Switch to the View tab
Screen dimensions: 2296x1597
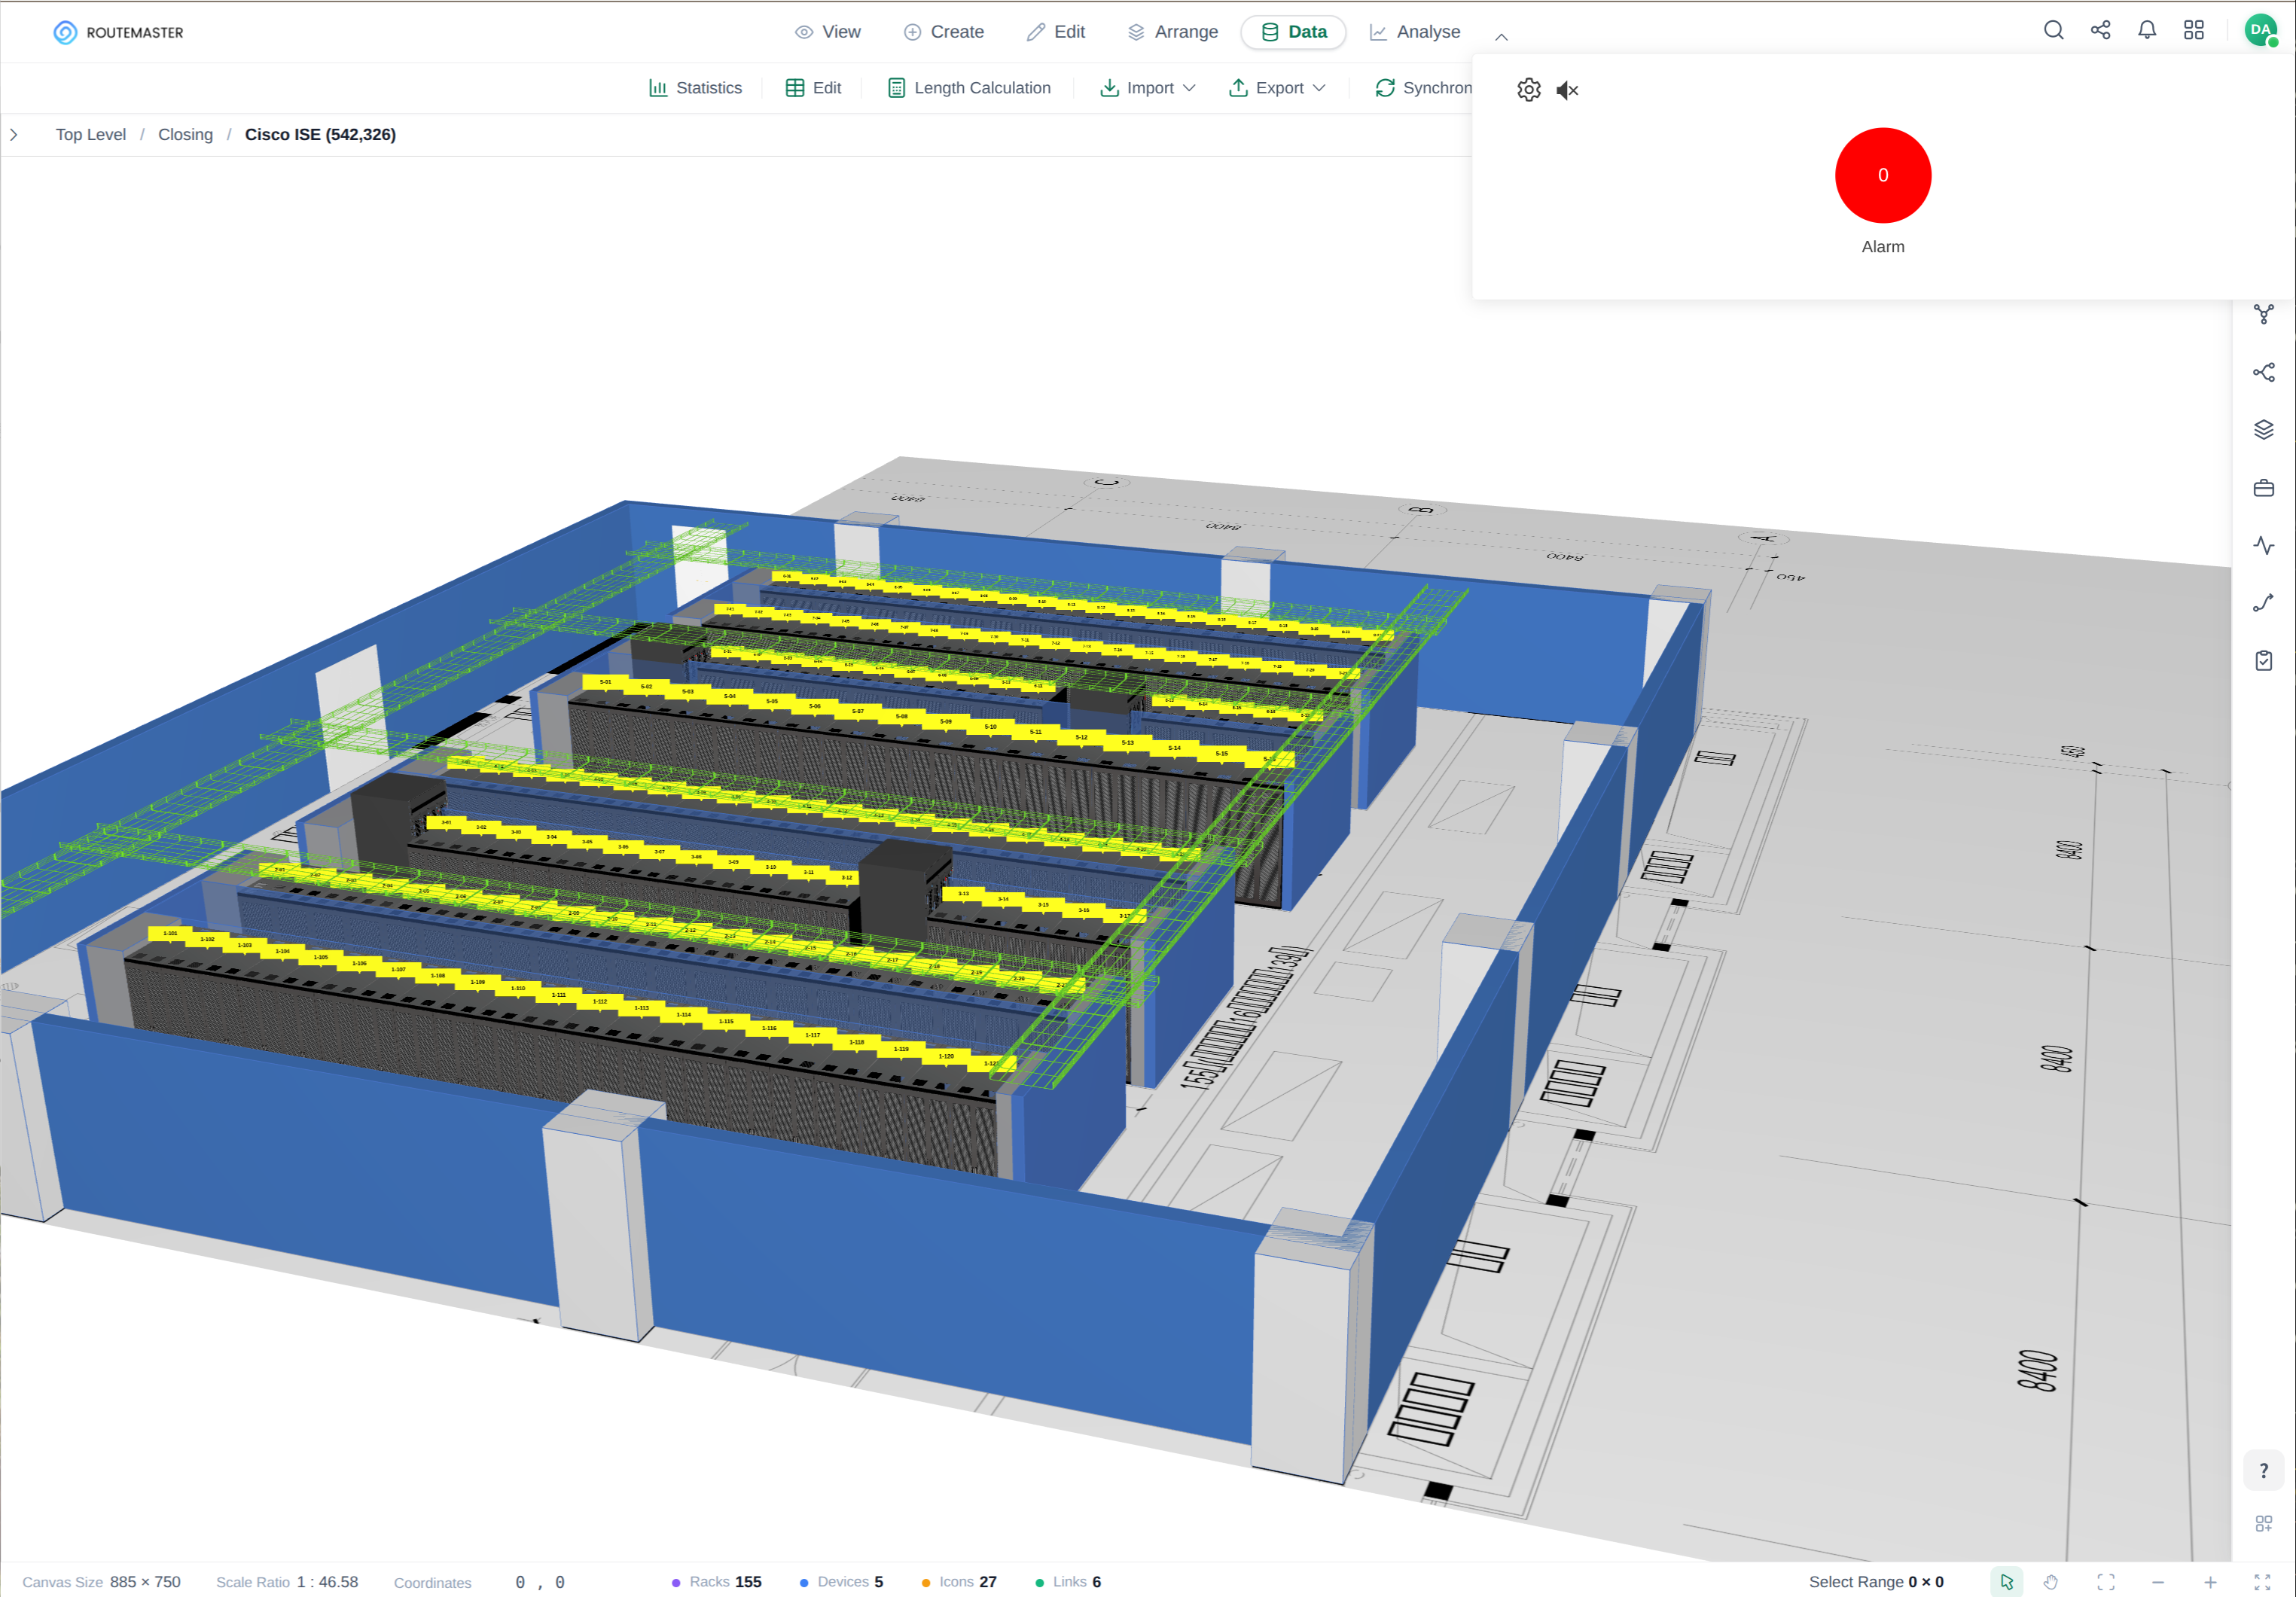828,32
